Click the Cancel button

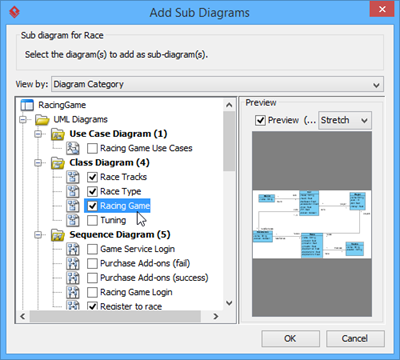pos(355,338)
